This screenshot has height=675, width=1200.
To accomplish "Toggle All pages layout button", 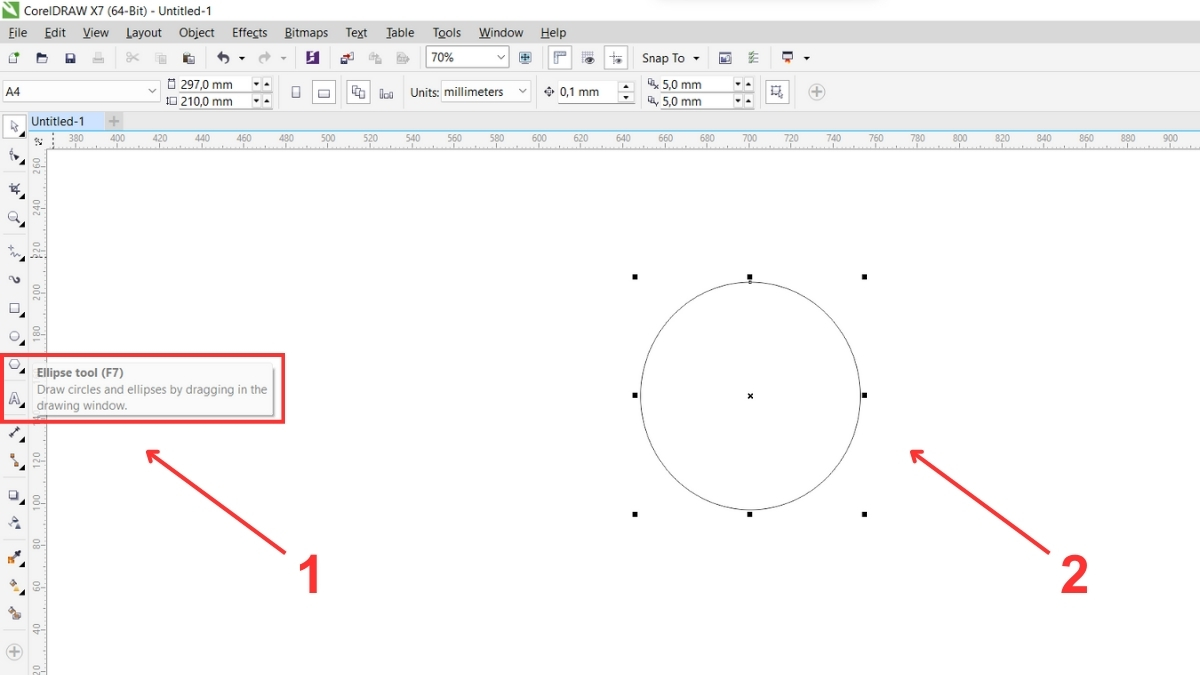I will coord(358,92).
